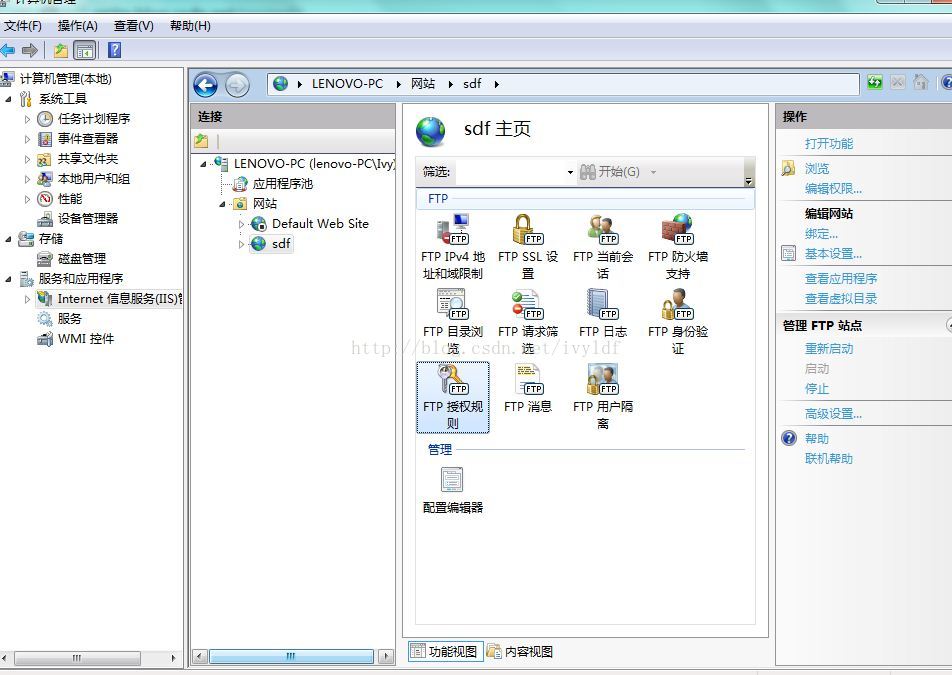This screenshot has height=675, width=952.
Task: Click left pane horizontal scrollbar thumb
Action: (x=77, y=657)
